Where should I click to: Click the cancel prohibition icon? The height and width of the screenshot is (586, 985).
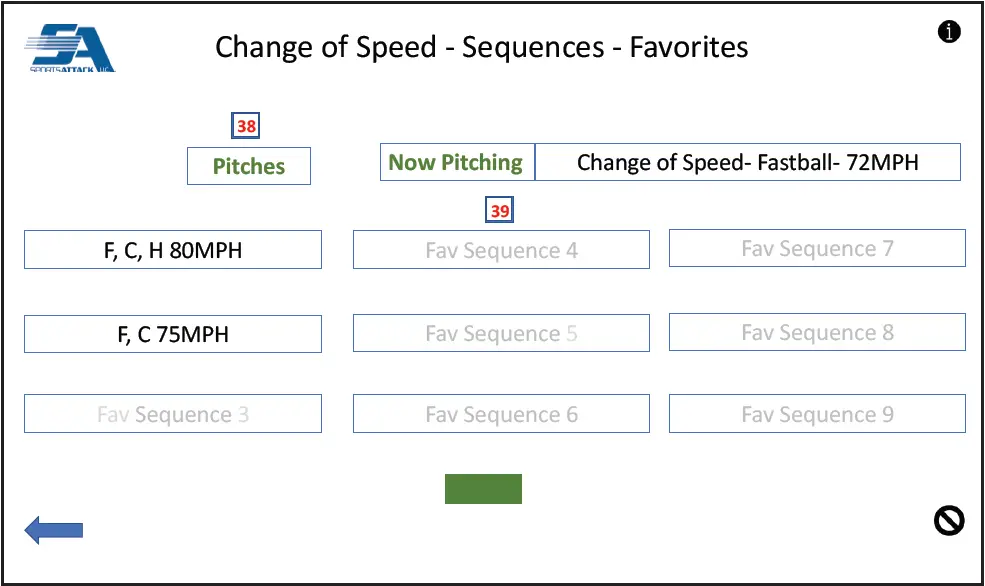(x=949, y=520)
